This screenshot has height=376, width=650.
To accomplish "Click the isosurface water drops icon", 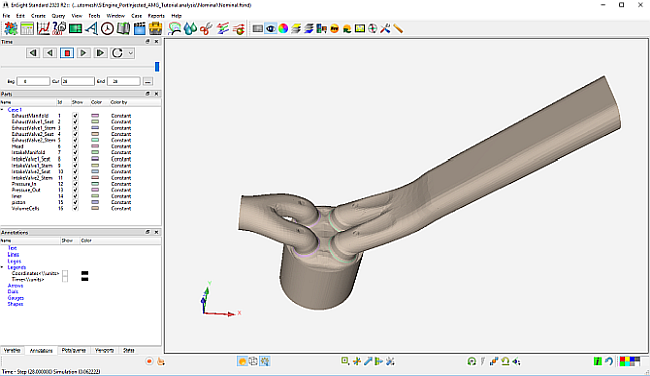I will click(190, 29).
